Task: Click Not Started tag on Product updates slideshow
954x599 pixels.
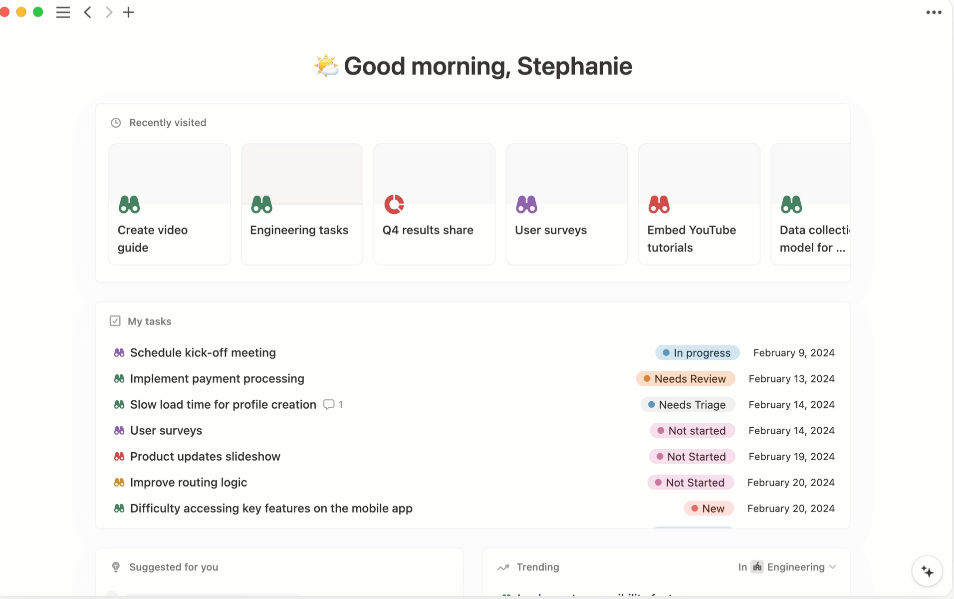Action: [x=692, y=457]
